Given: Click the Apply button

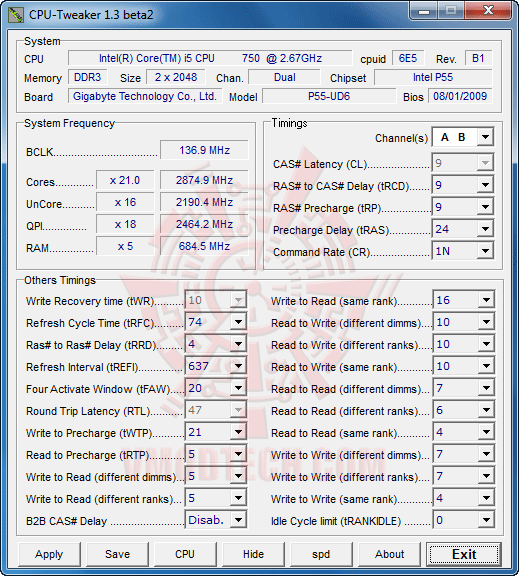Looking at the screenshot, I should click(49, 554).
